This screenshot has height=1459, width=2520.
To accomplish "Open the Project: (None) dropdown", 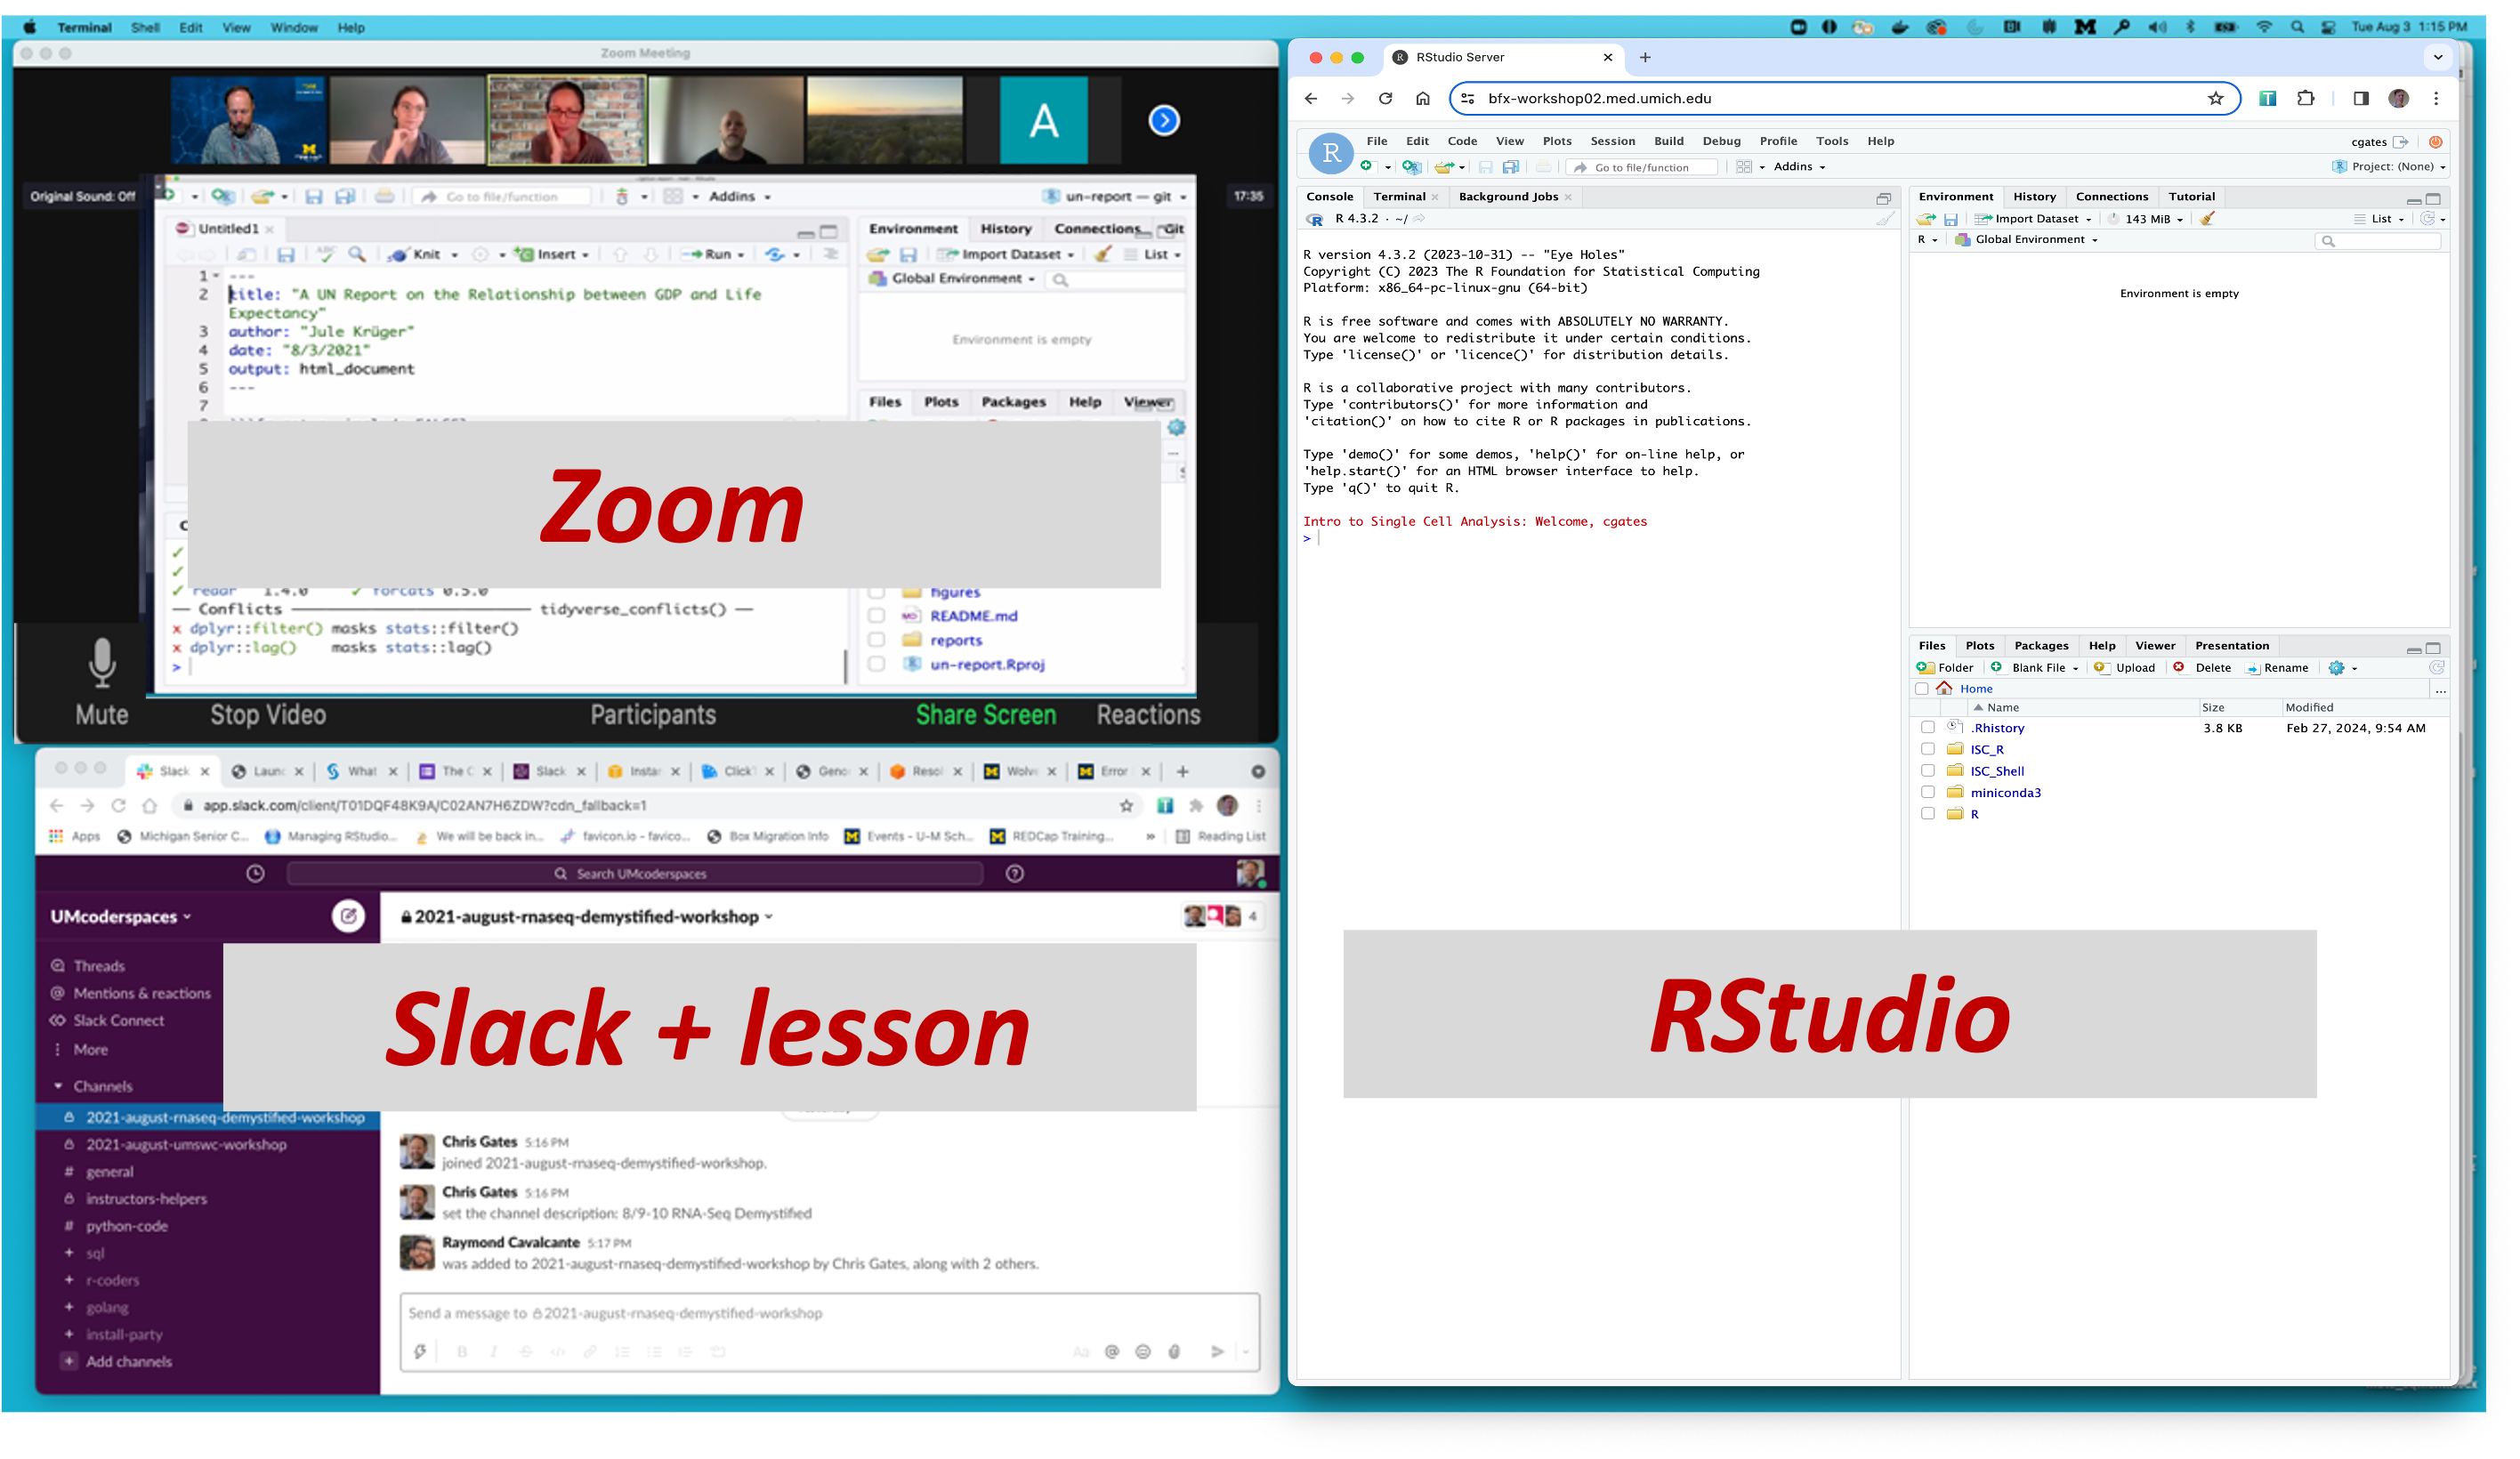I will (x=2388, y=167).
